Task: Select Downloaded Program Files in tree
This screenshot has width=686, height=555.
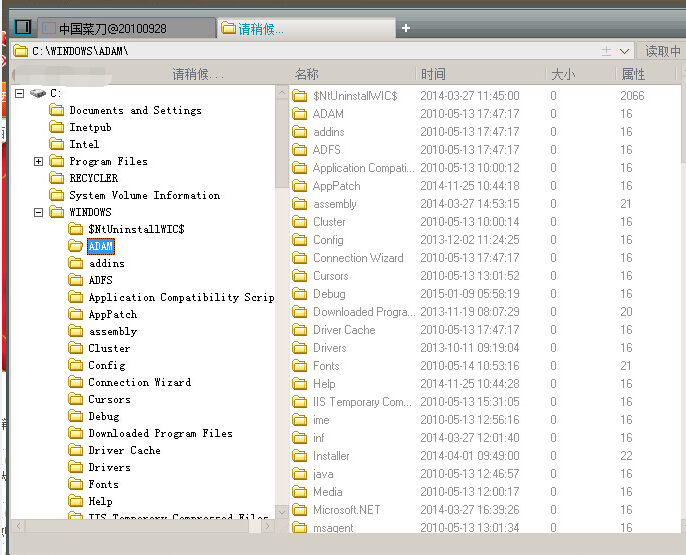Action: 160,433
